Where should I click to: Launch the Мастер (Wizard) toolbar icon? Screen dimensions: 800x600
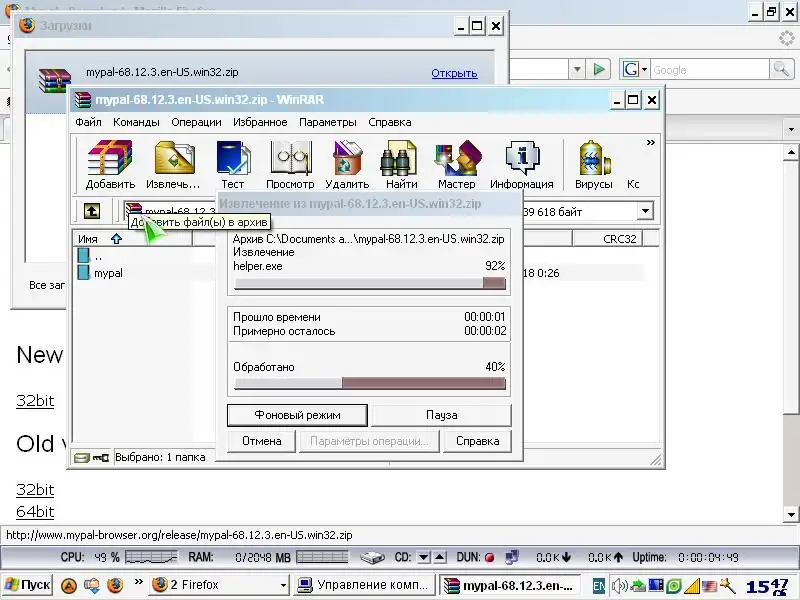click(x=457, y=164)
